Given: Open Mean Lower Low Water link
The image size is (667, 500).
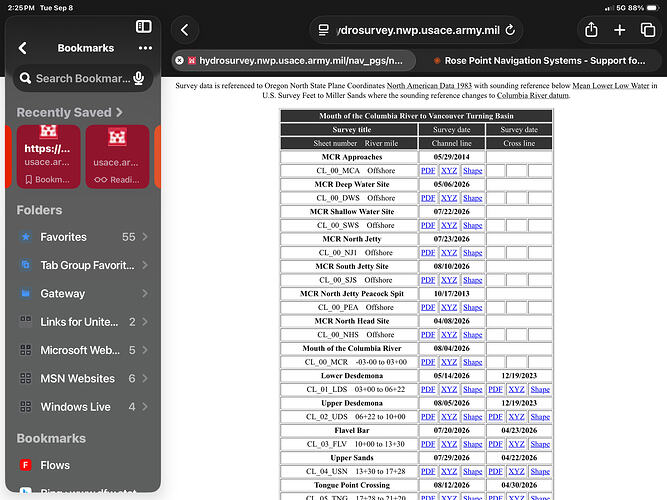Looking at the screenshot, I should click(610, 86).
